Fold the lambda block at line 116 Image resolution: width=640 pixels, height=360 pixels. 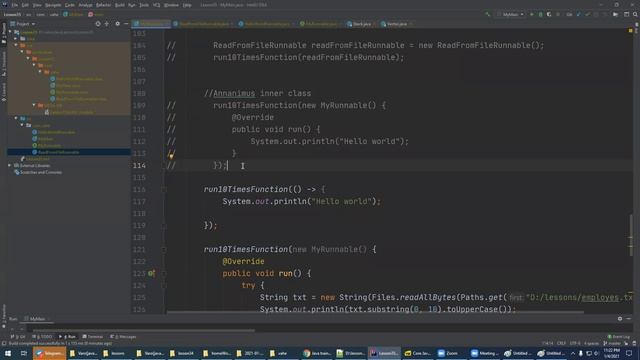[x=164, y=189]
